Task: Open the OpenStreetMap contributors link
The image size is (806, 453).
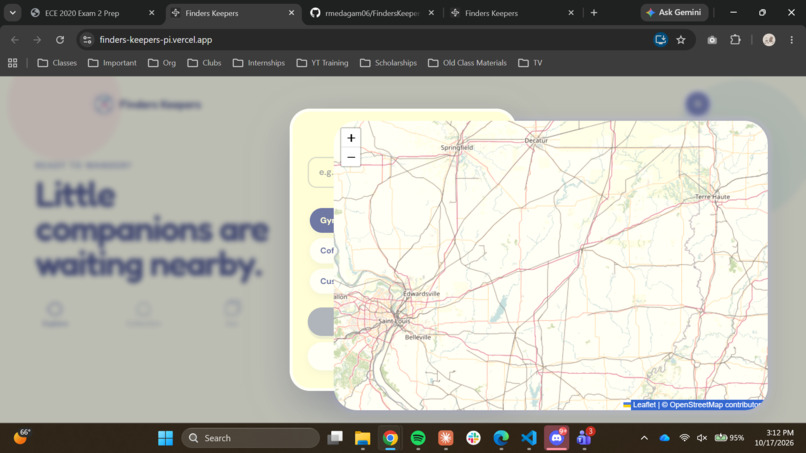Action: coord(715,405)
